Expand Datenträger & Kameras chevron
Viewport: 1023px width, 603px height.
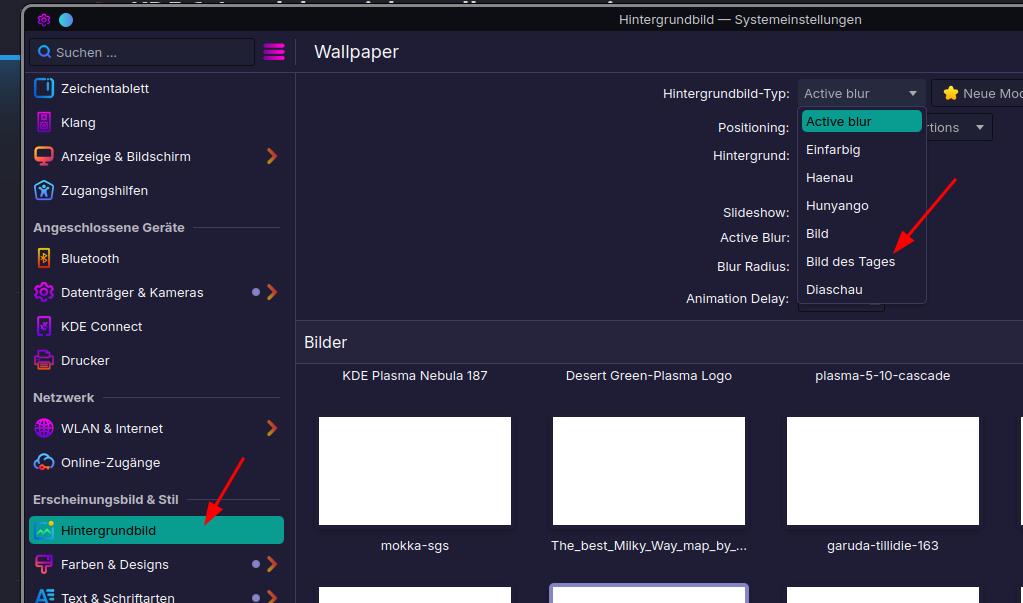coord(272,292)
